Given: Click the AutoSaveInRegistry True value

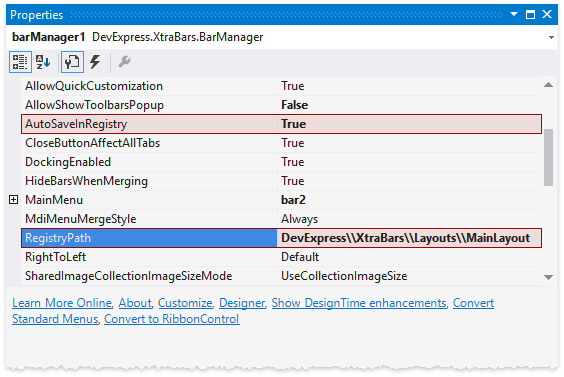Looking at the screenshot, I should click(x=409, y=124).
